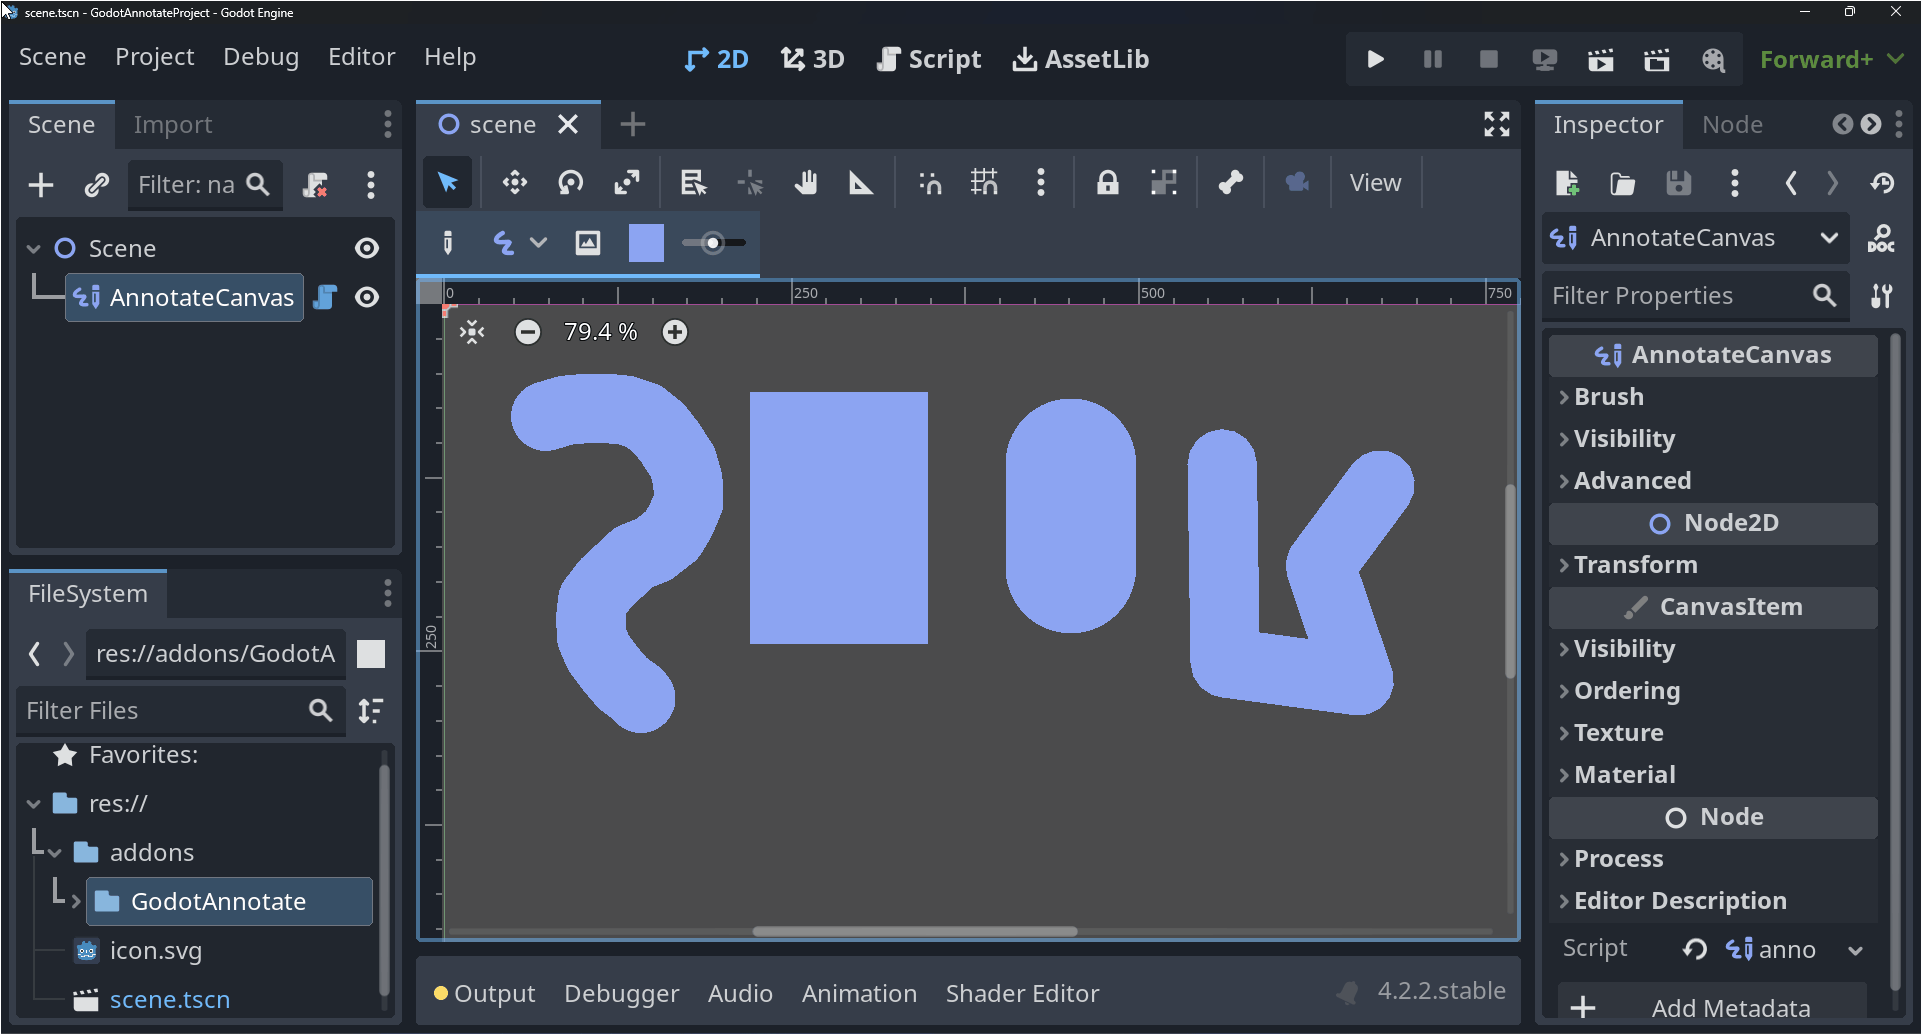Activate the Move Mode tool
The image size is (1922, 1034).
pos(514,183)
